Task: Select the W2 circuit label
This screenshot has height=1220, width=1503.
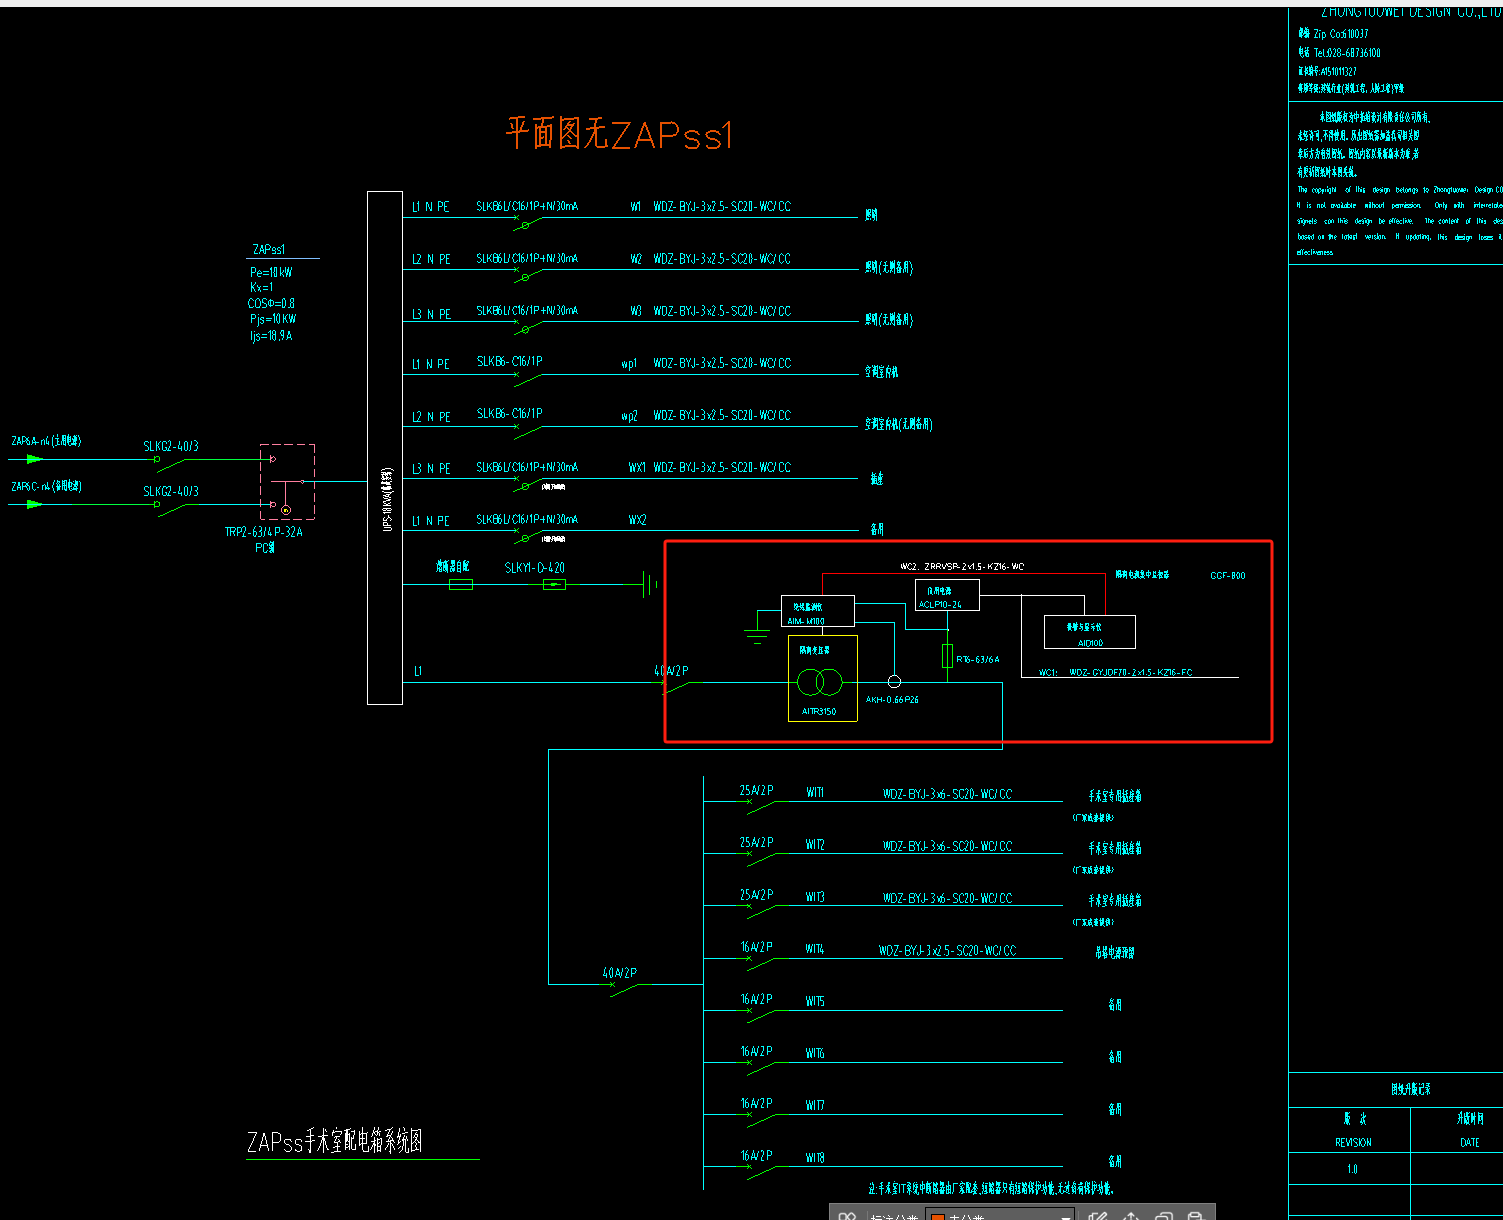Action: [x=636, y=259]
